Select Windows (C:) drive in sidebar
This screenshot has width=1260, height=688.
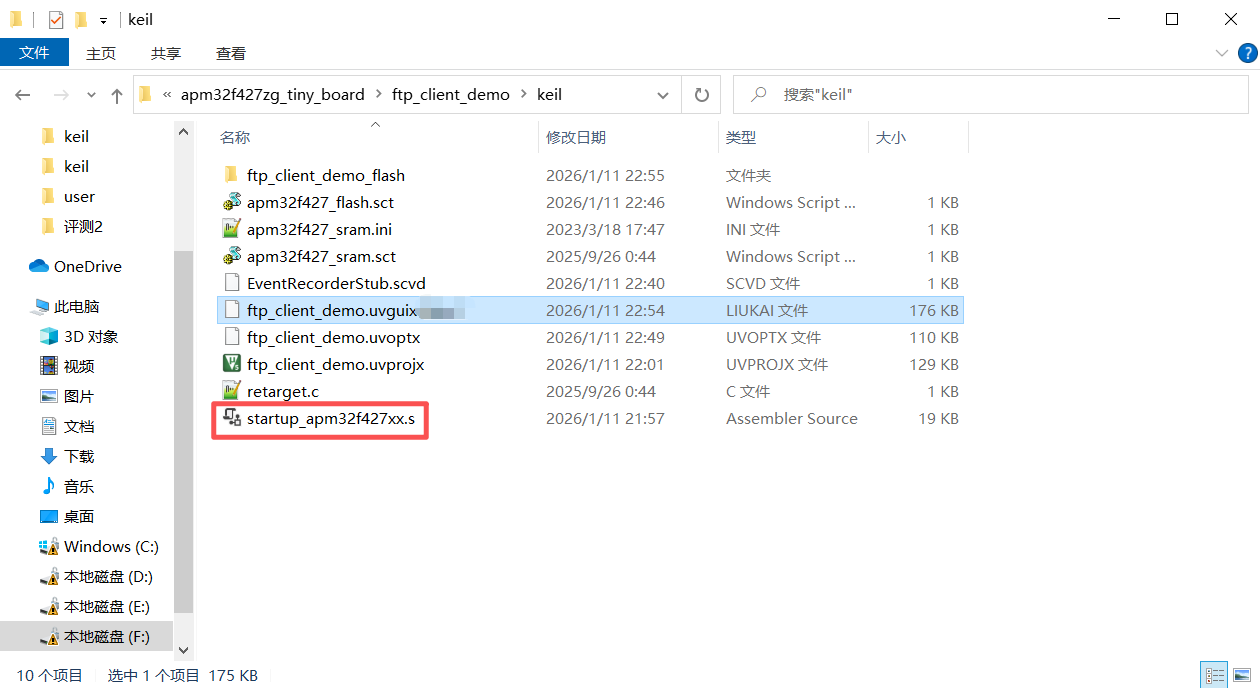click(111, 546)
